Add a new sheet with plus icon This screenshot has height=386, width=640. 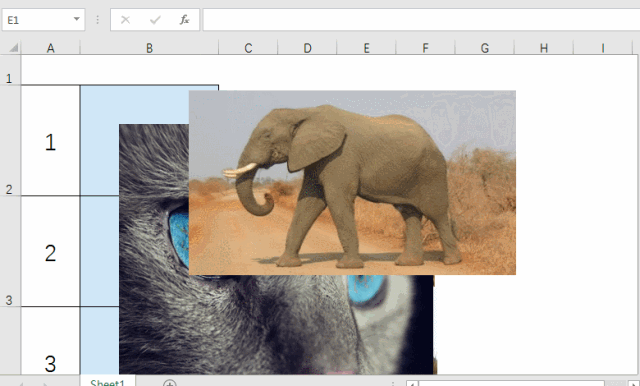169,383
